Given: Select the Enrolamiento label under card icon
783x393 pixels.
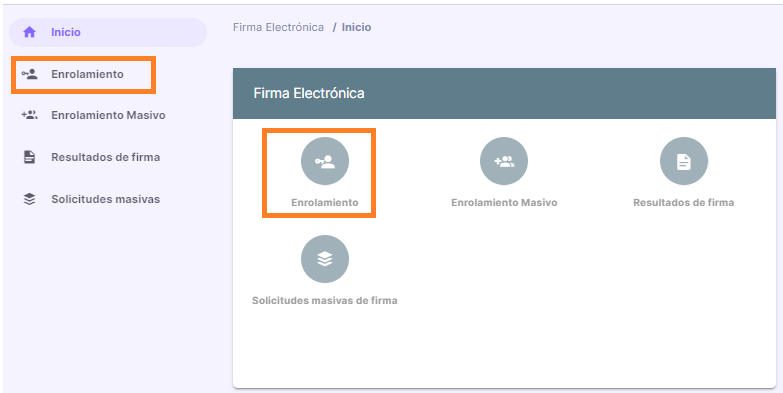Looking at the screenshot, I should [x=325, y=203].
